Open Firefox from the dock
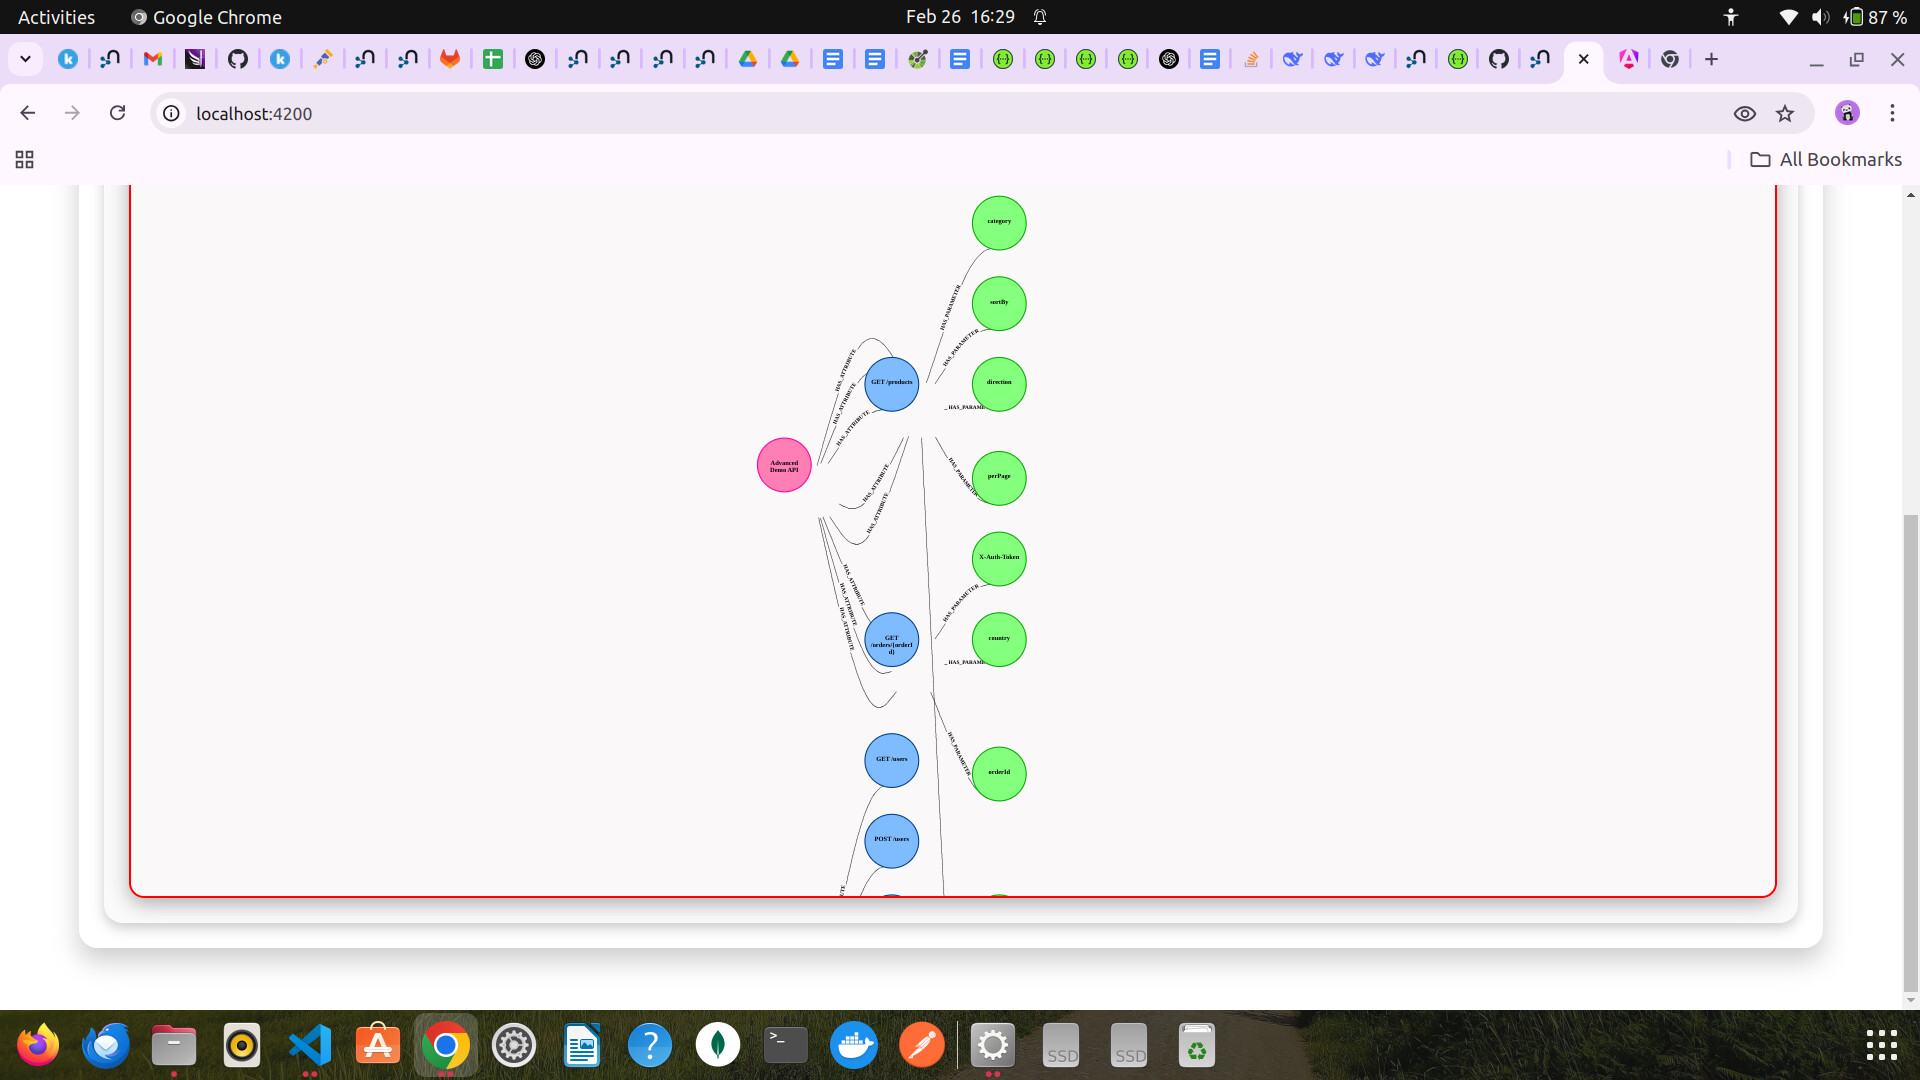 click(37, 1044)
